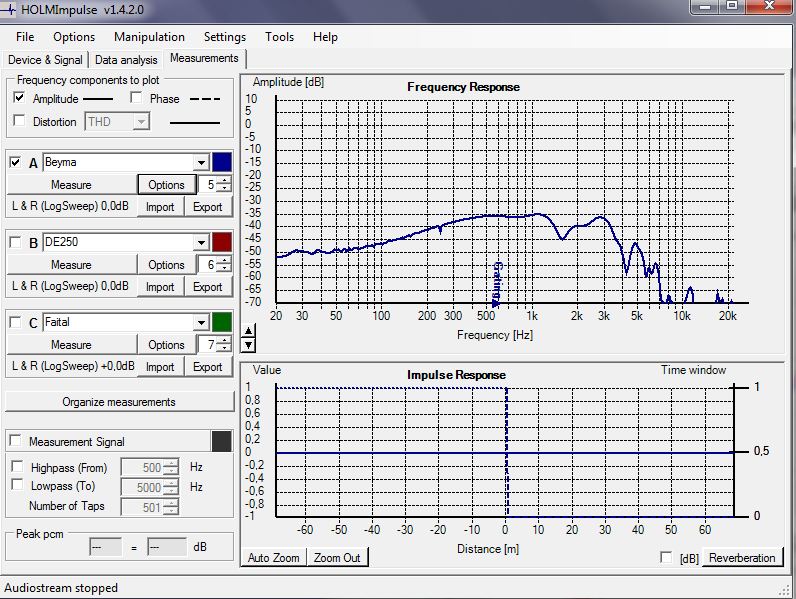Click the blue color swatch for Beyma
This screenshot has height=599, width=796.
click(222, 162)
